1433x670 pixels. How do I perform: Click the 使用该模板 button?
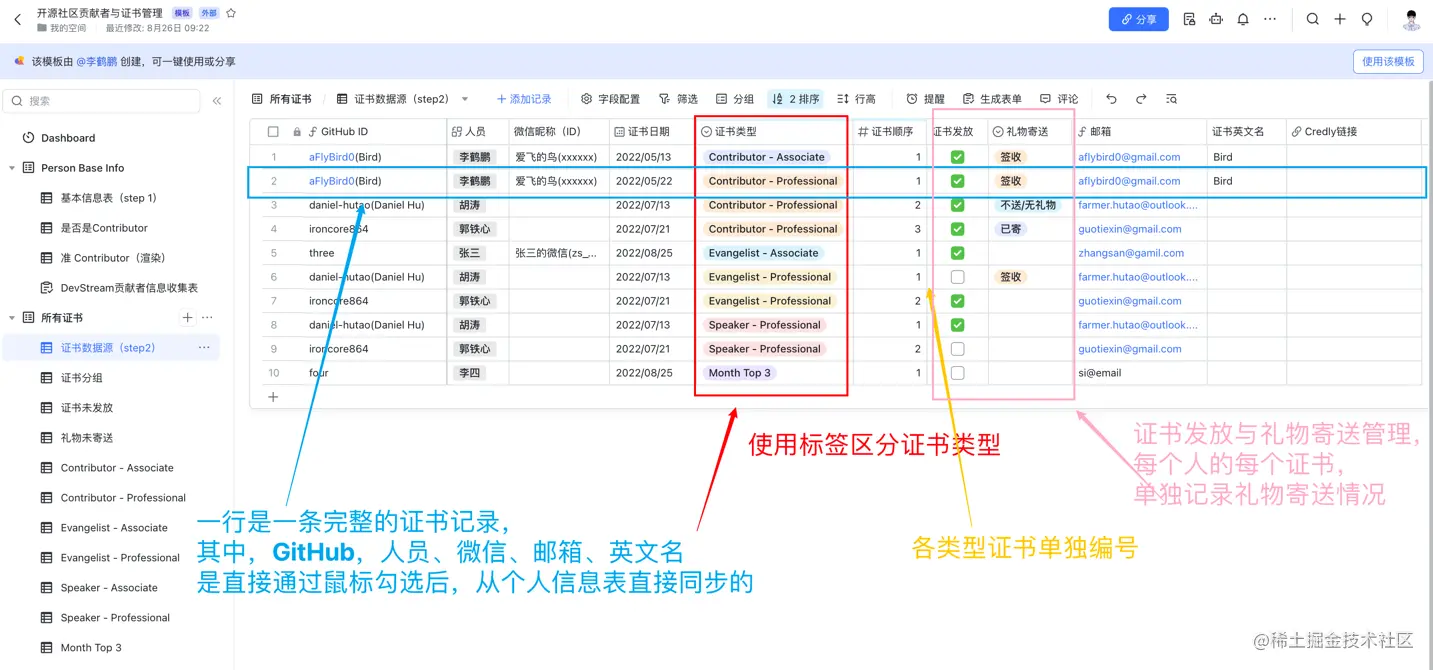click(x=1387, y=61)
